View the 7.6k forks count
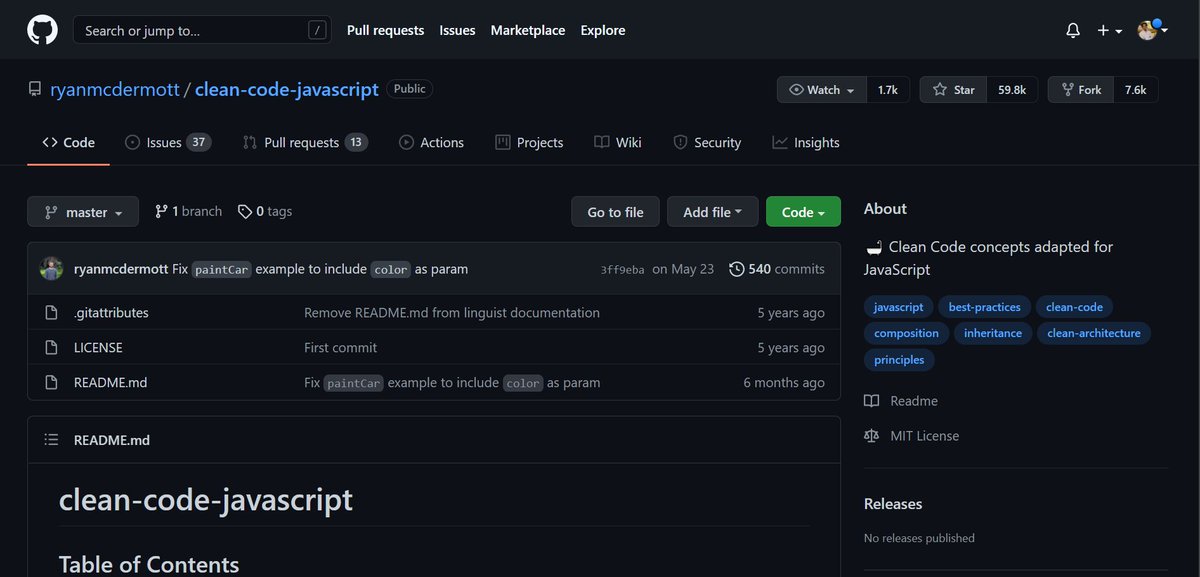Screen dimensions: 1200x577 [x=1136, y=89]
